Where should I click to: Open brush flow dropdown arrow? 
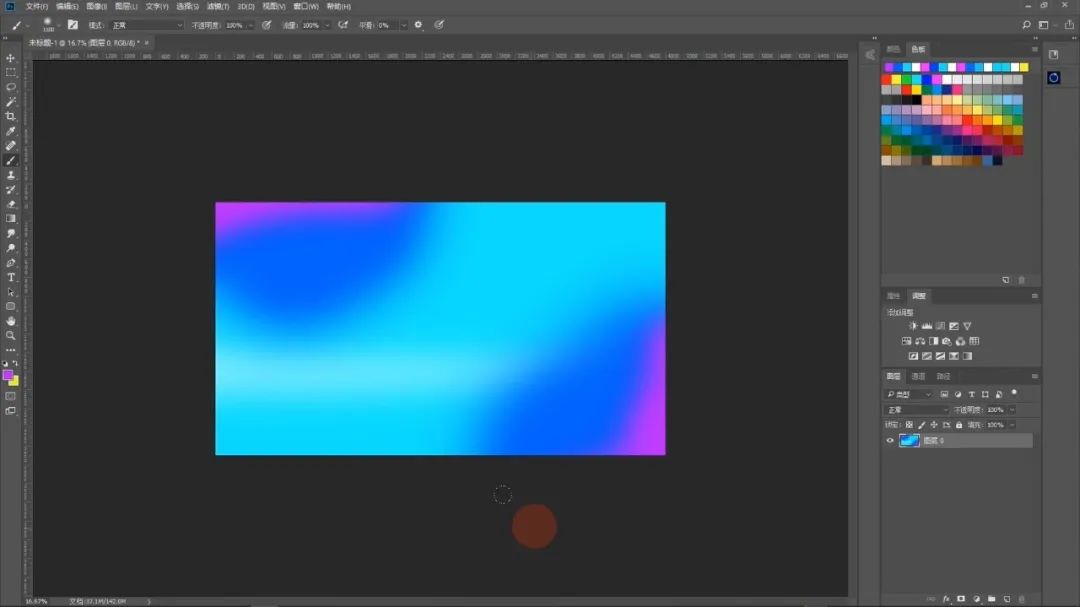coord(327,25)
